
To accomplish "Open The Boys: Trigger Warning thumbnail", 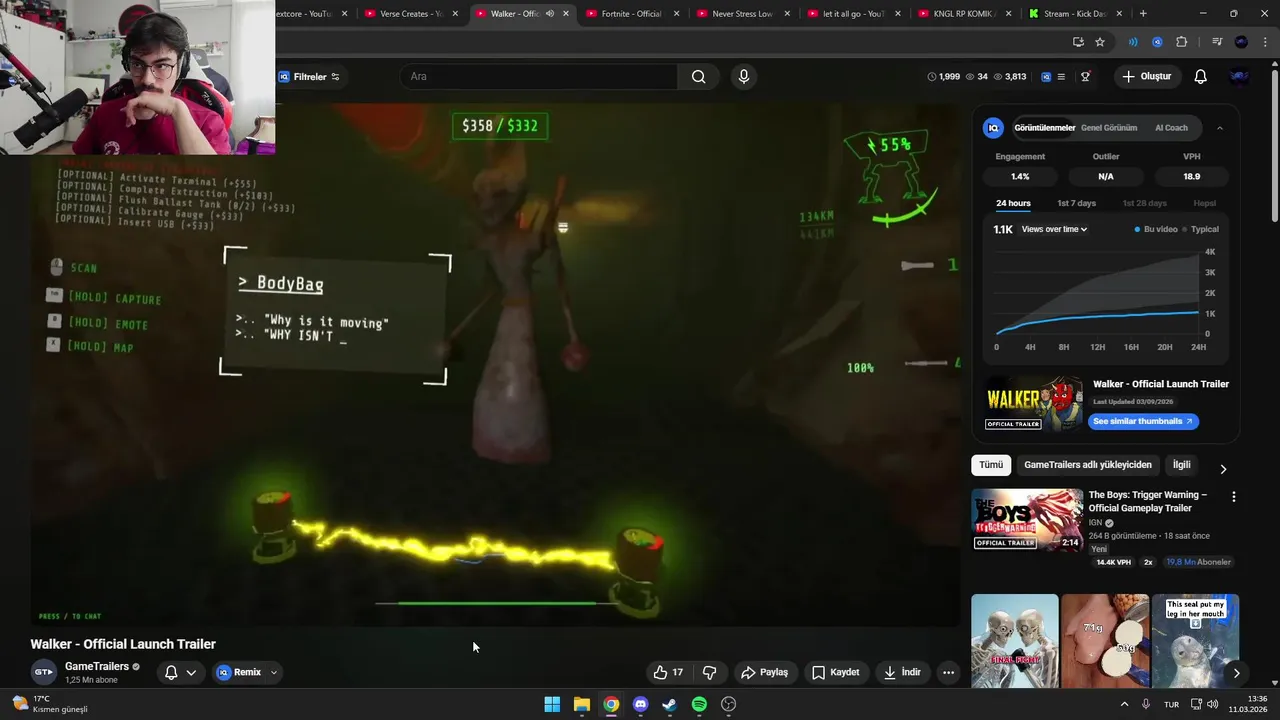I will [x=1027, y=520].
